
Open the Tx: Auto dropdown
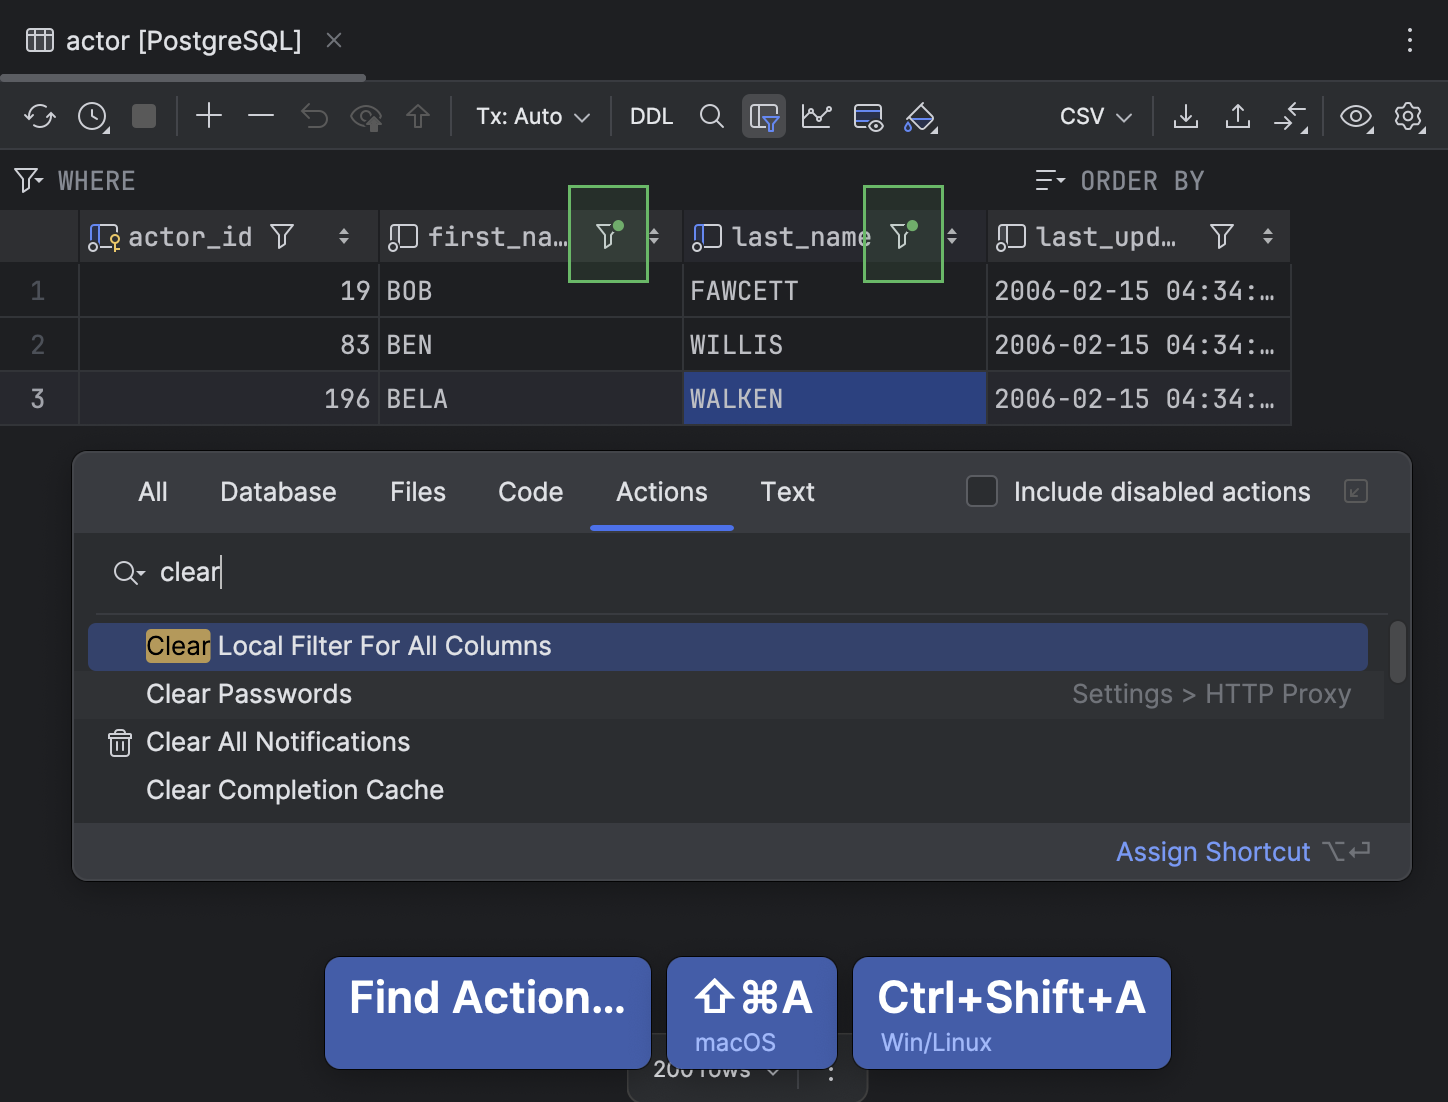click(532, 116)
